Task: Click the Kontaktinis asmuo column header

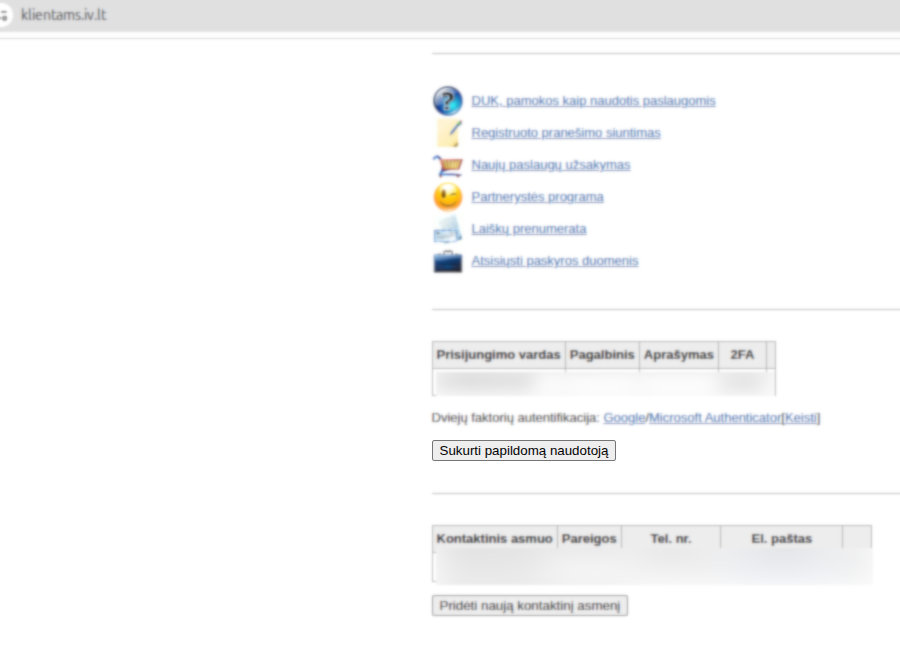Action: (x=494, y=539)
